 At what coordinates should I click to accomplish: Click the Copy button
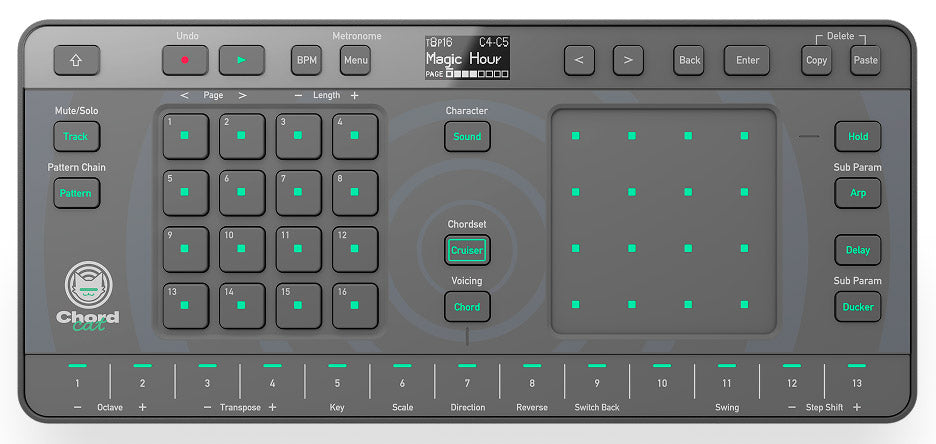coord(816,60)
